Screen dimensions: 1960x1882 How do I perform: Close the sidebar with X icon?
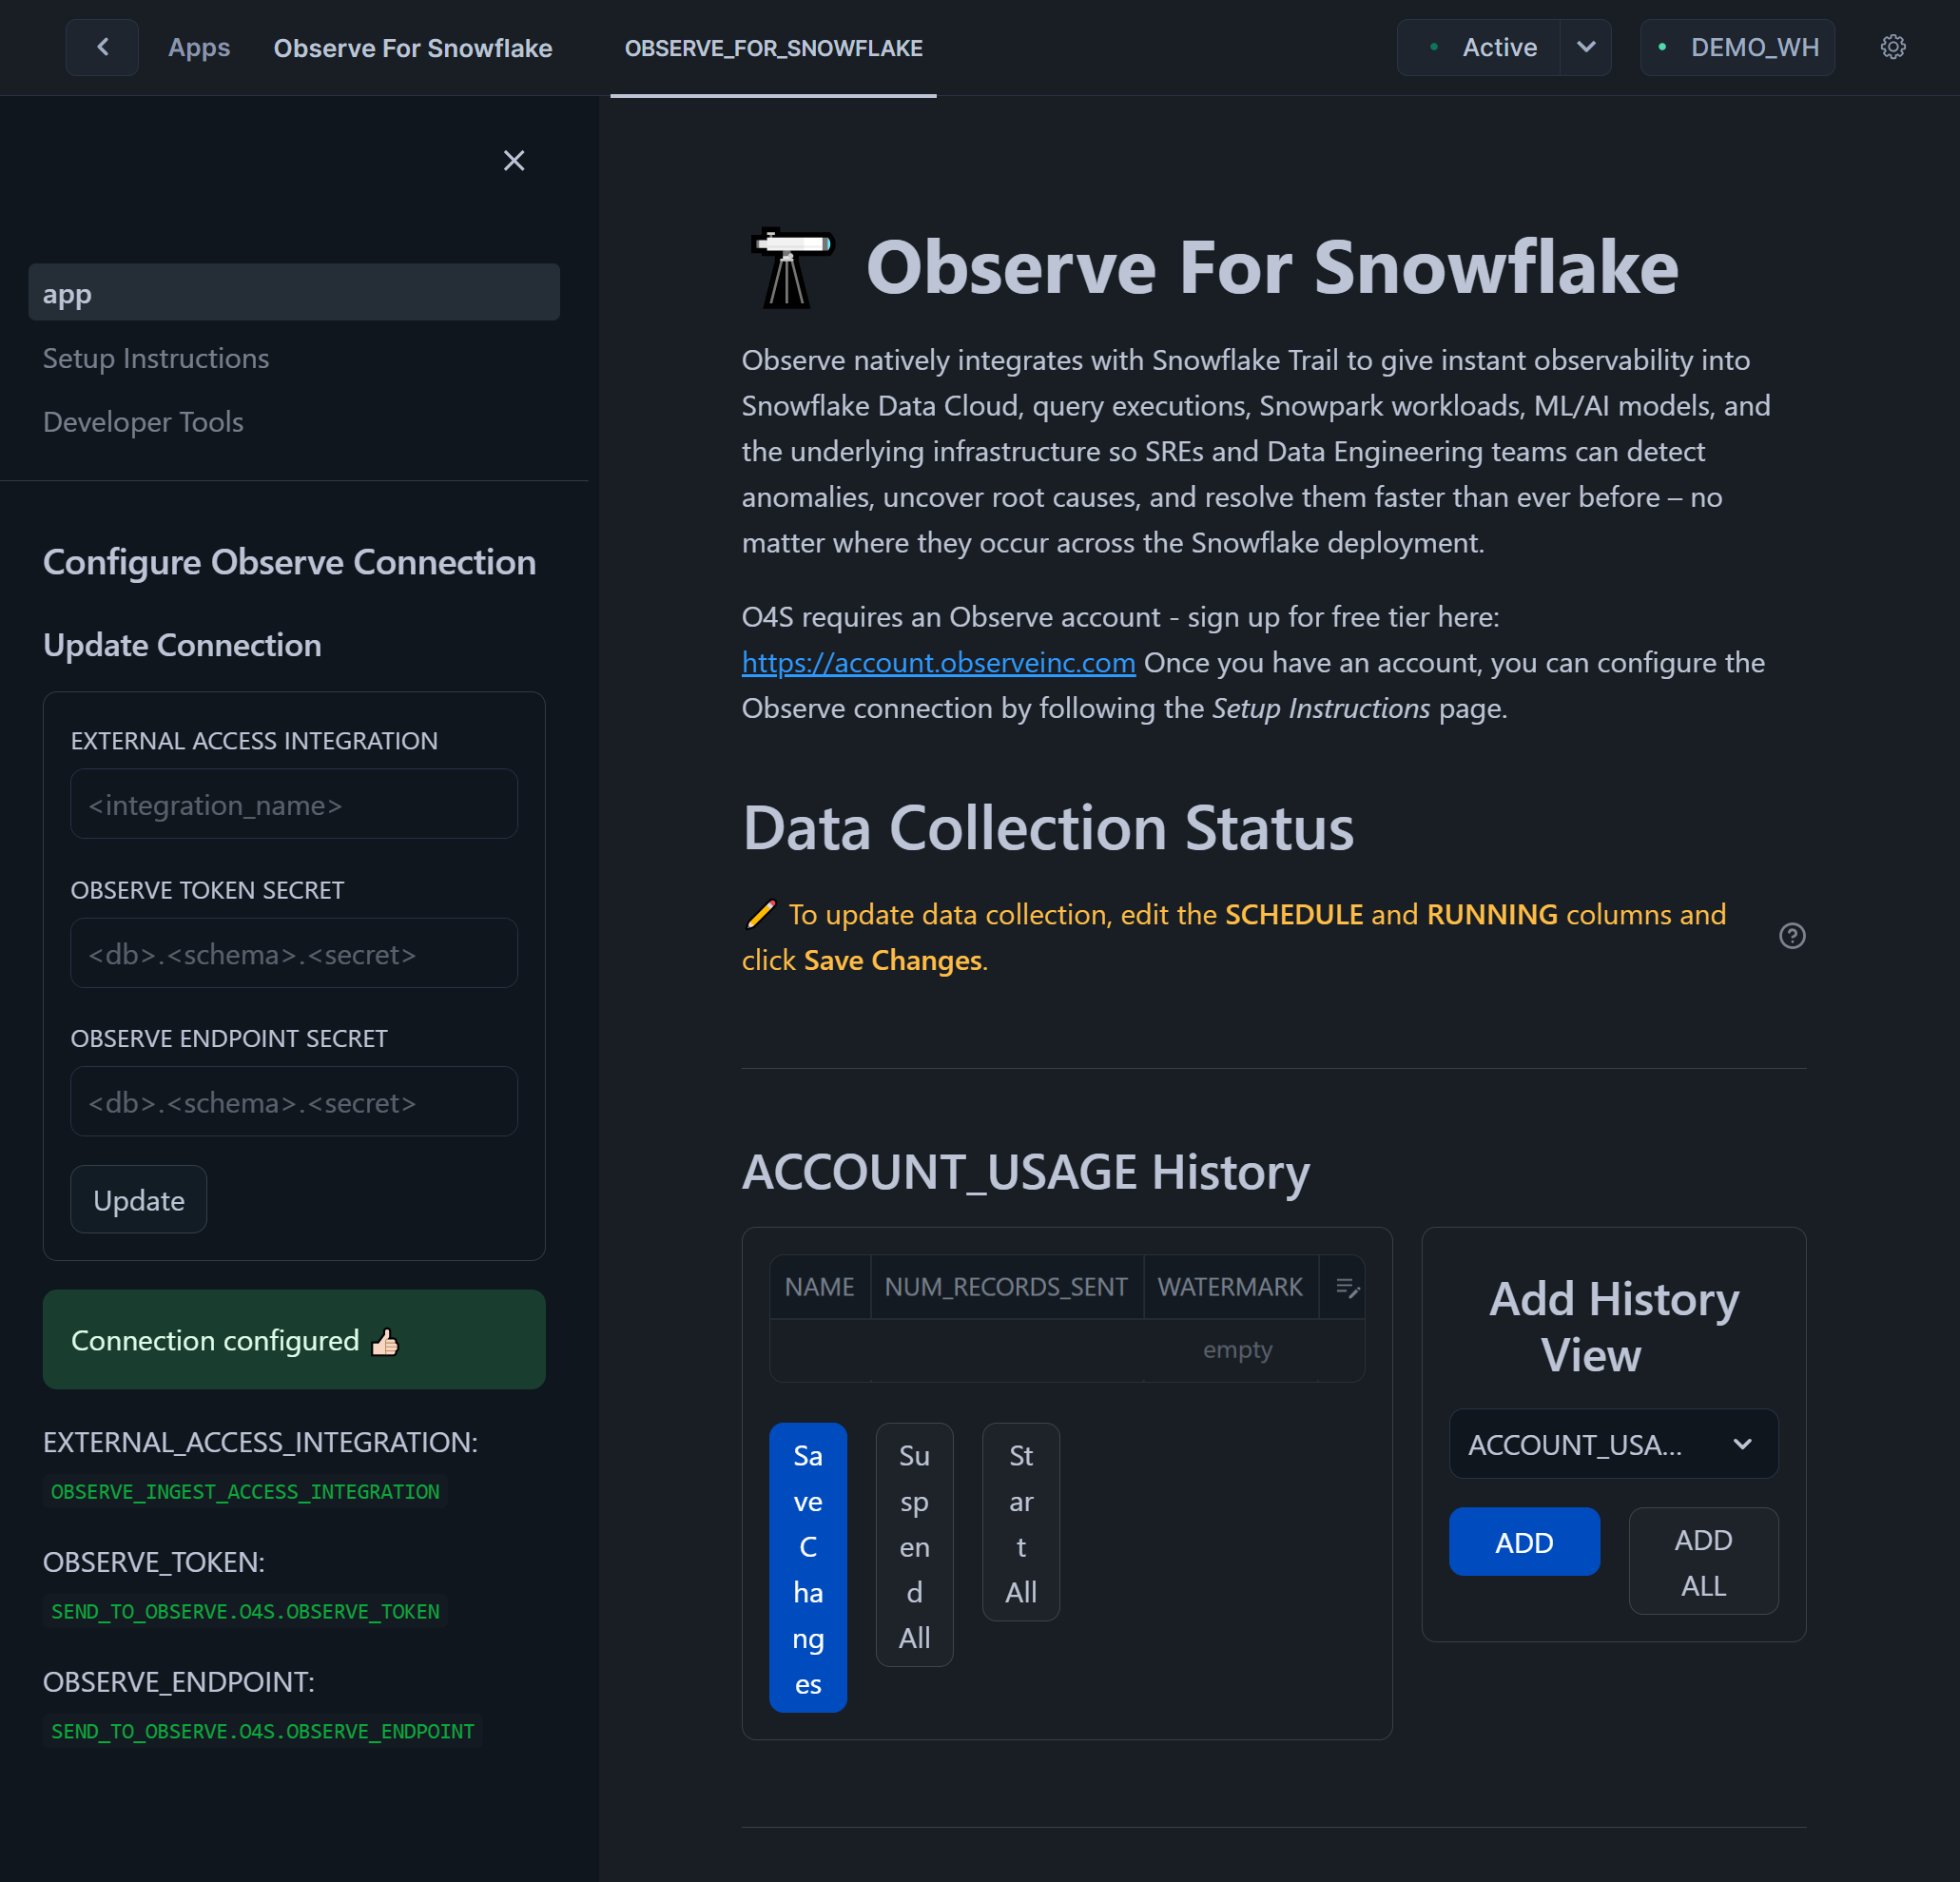point(514,161)
